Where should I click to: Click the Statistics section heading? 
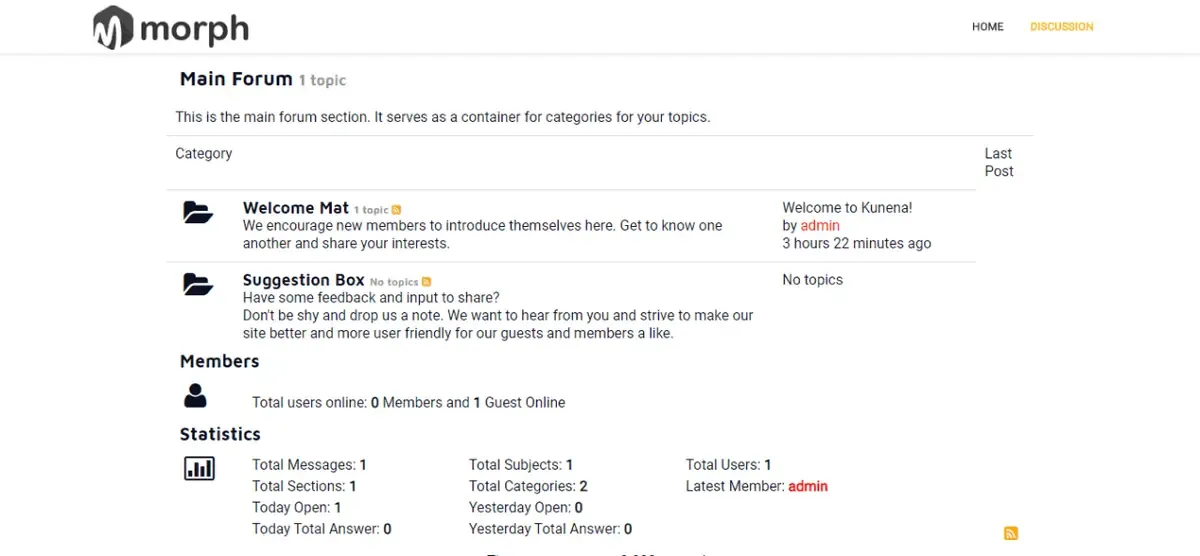220,434
